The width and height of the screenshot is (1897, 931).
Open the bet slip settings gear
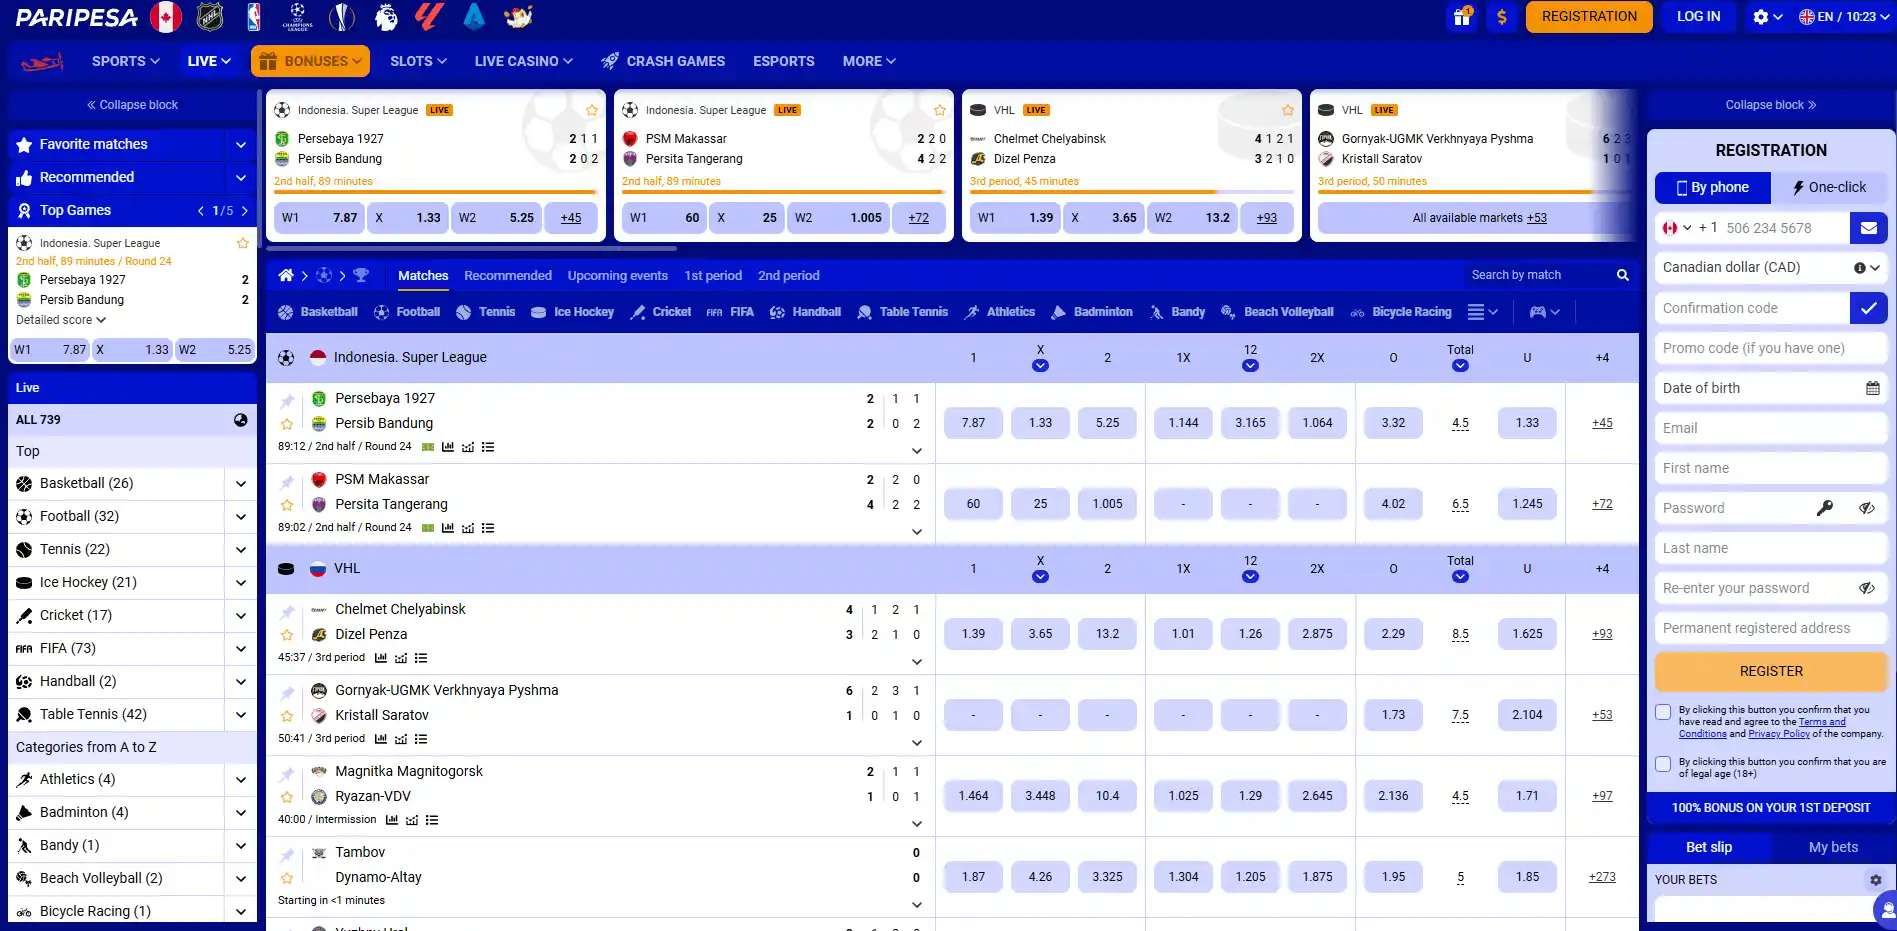pyautogui.click(x=1876, y=880)
